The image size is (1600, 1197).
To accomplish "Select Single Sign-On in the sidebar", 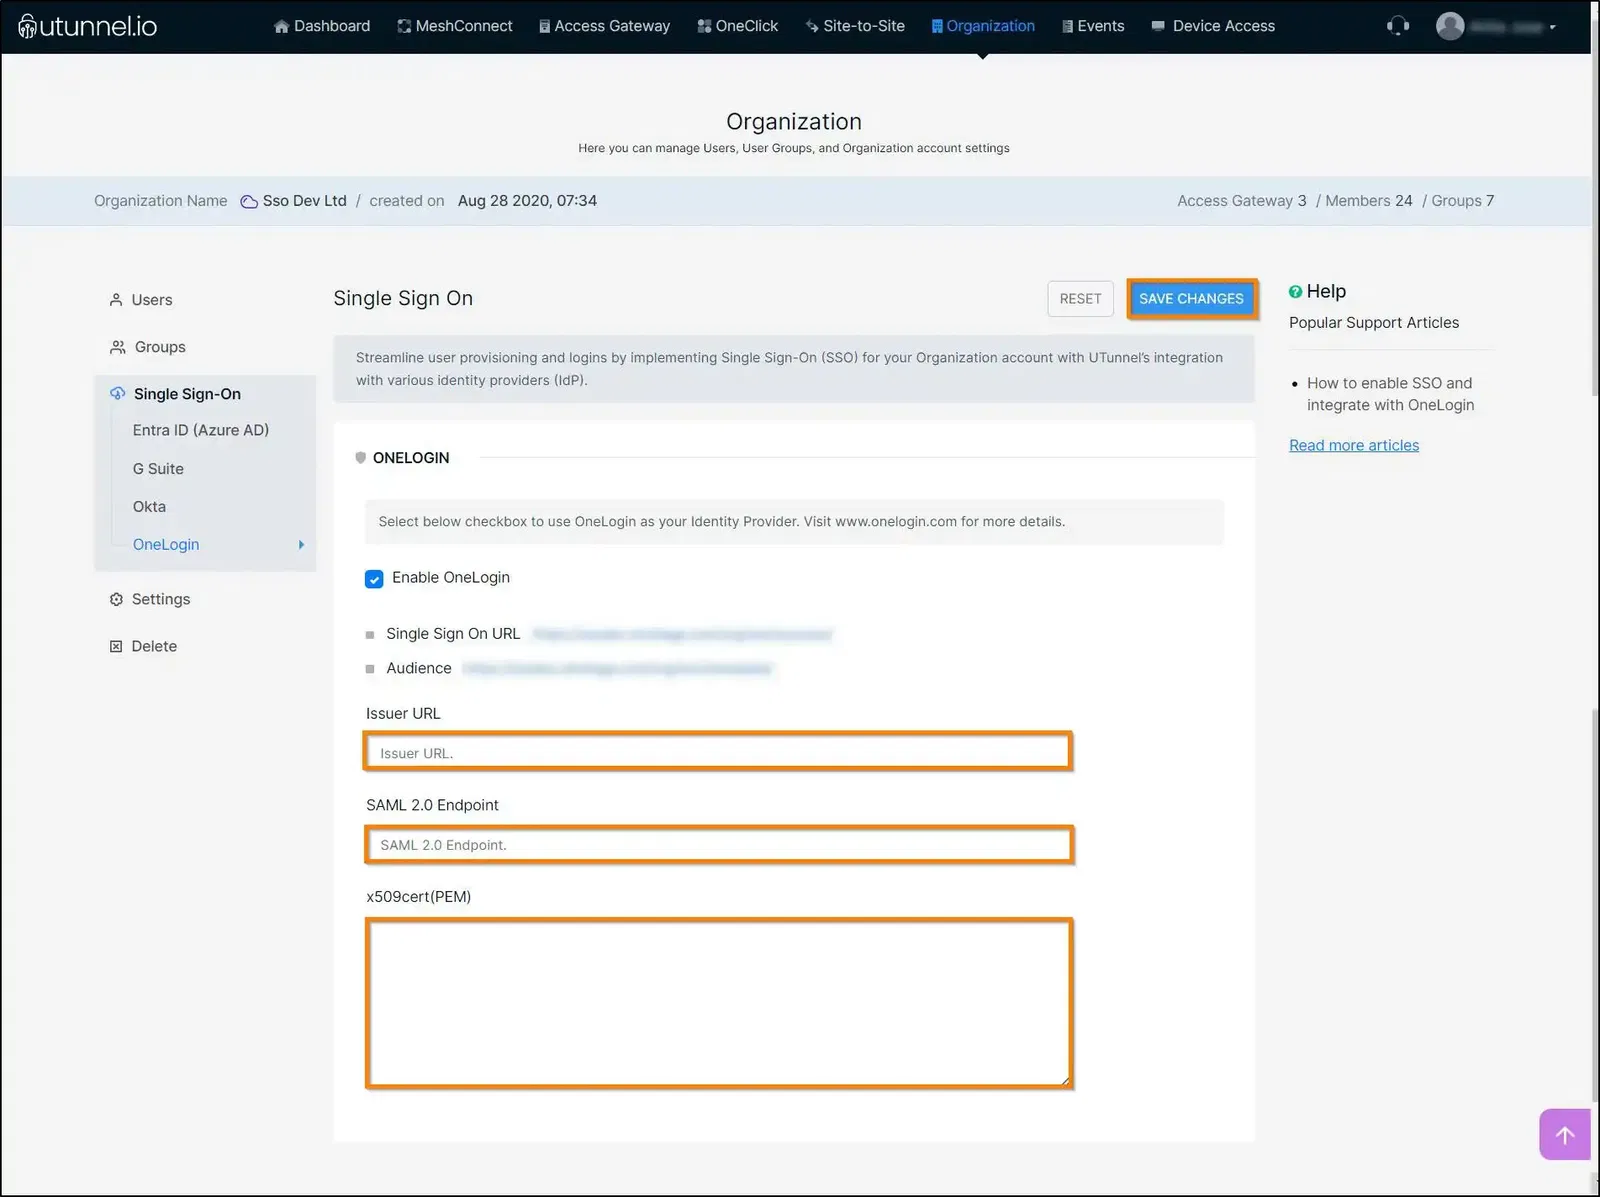I will [x=187, y=394].
